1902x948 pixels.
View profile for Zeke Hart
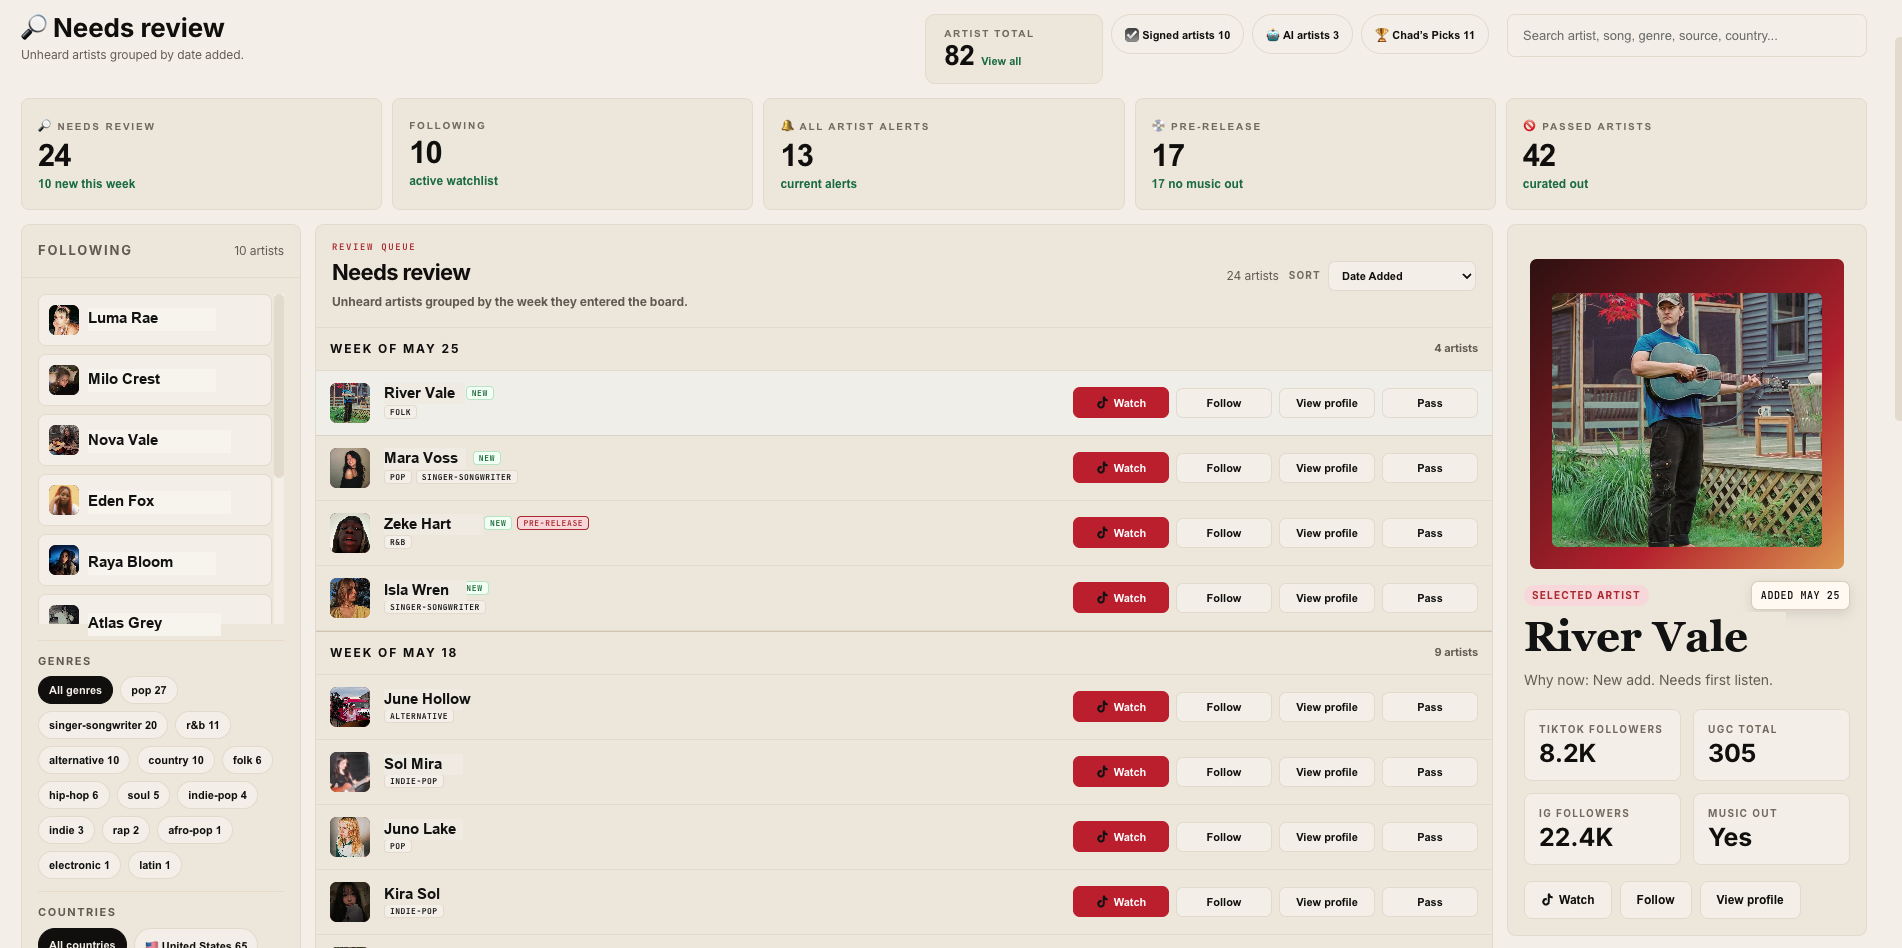[1327, 533]
